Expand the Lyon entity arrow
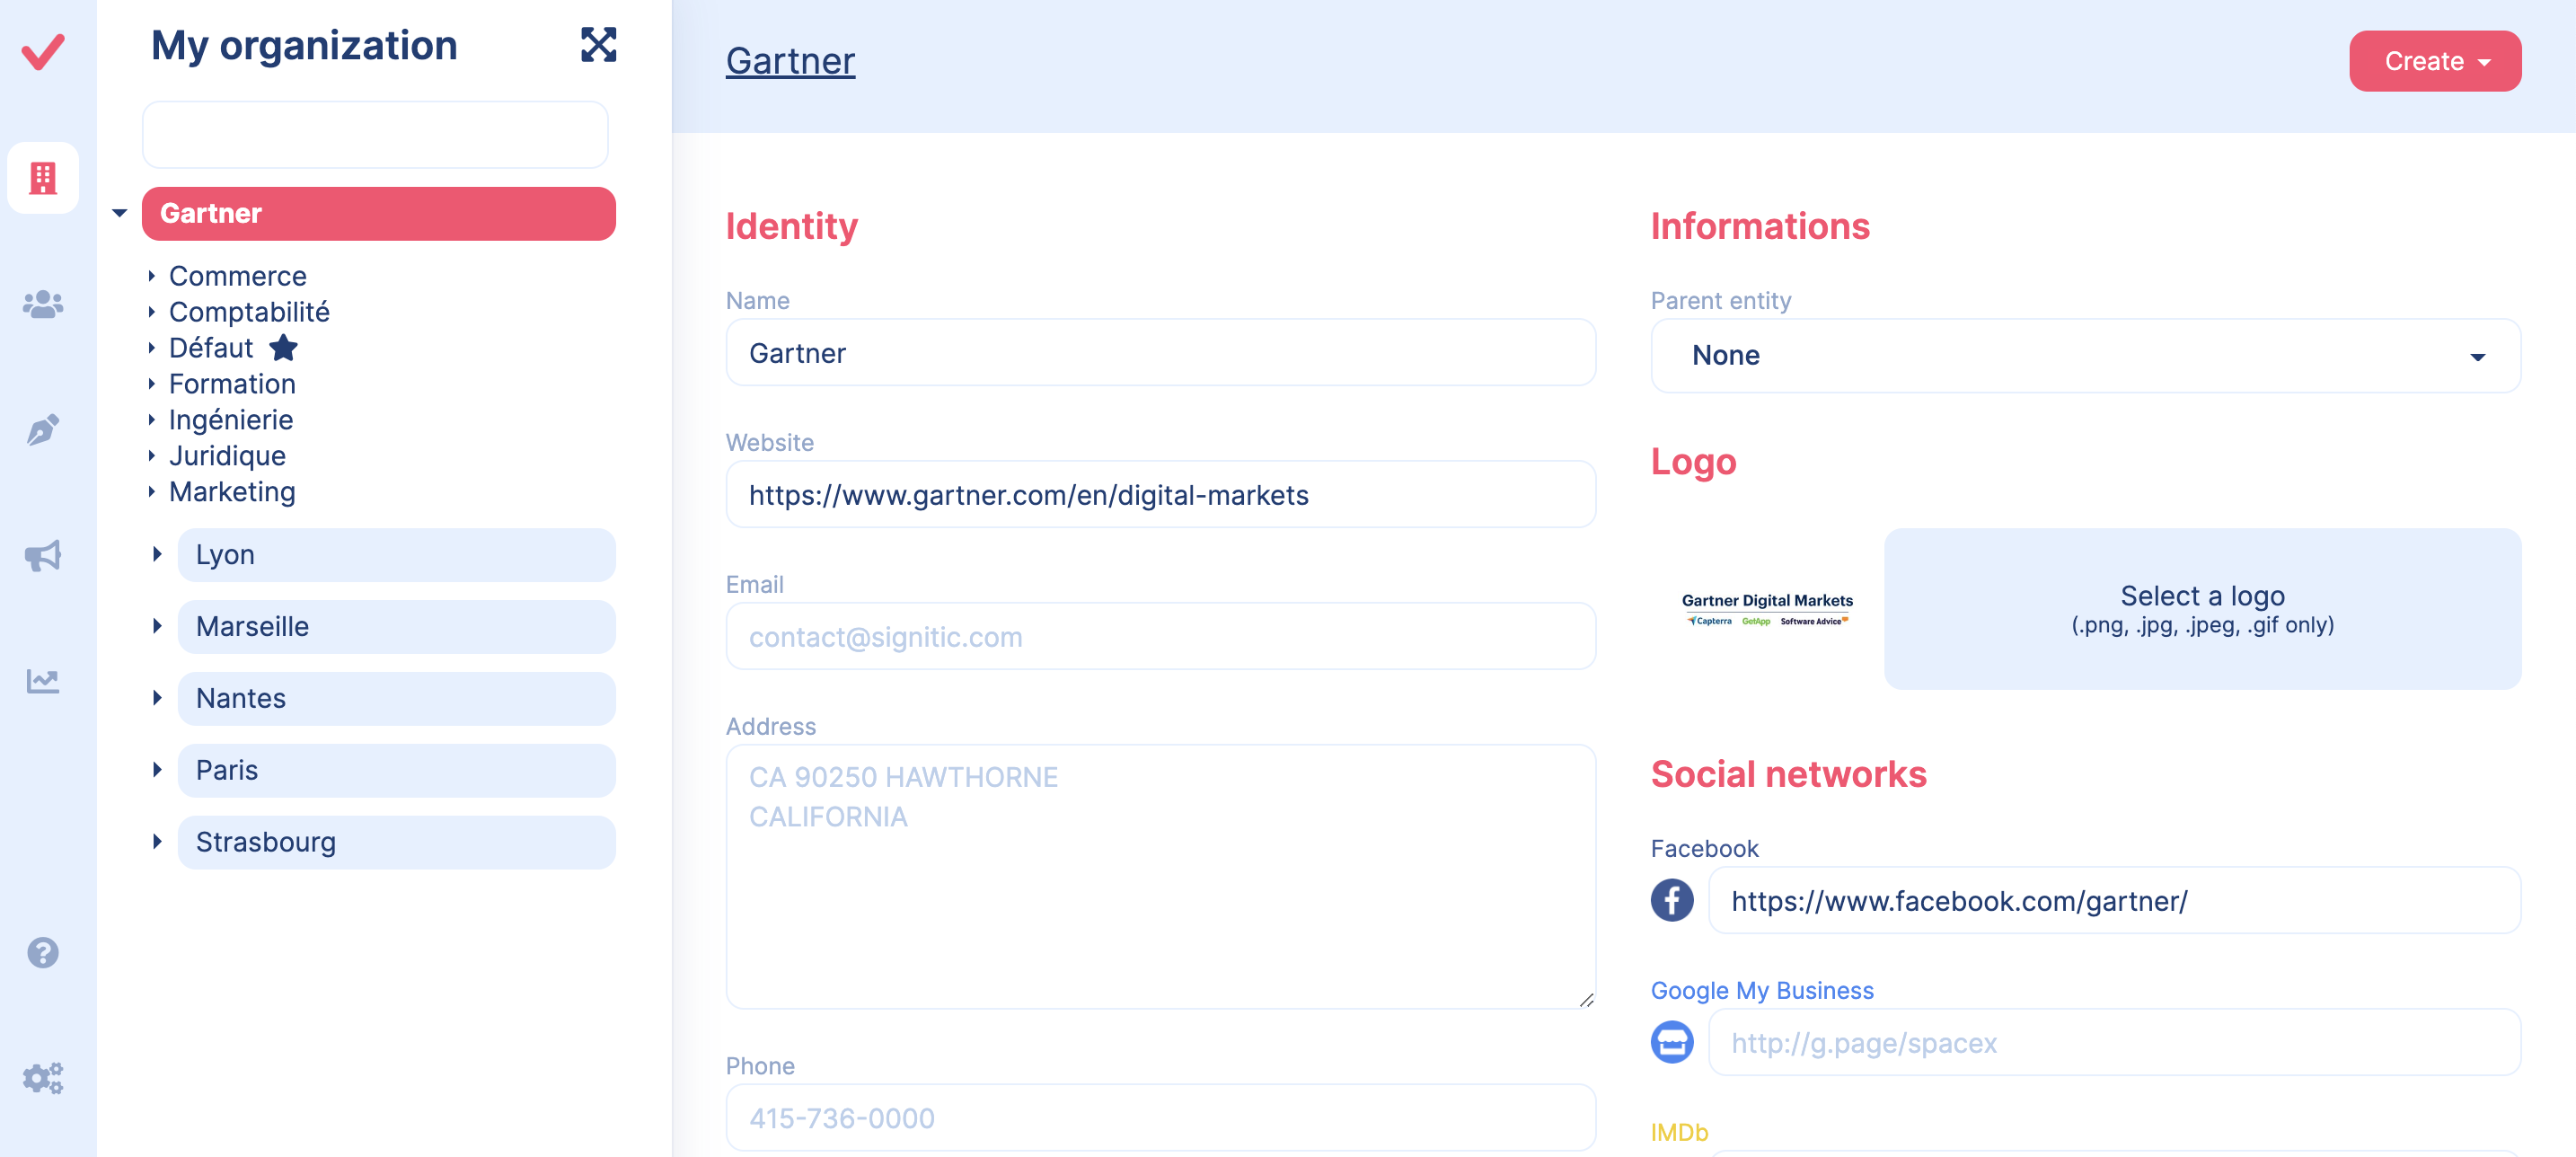Image resolution: width=2576 pixels, height=1157 pixels. (x=157, y=554)
